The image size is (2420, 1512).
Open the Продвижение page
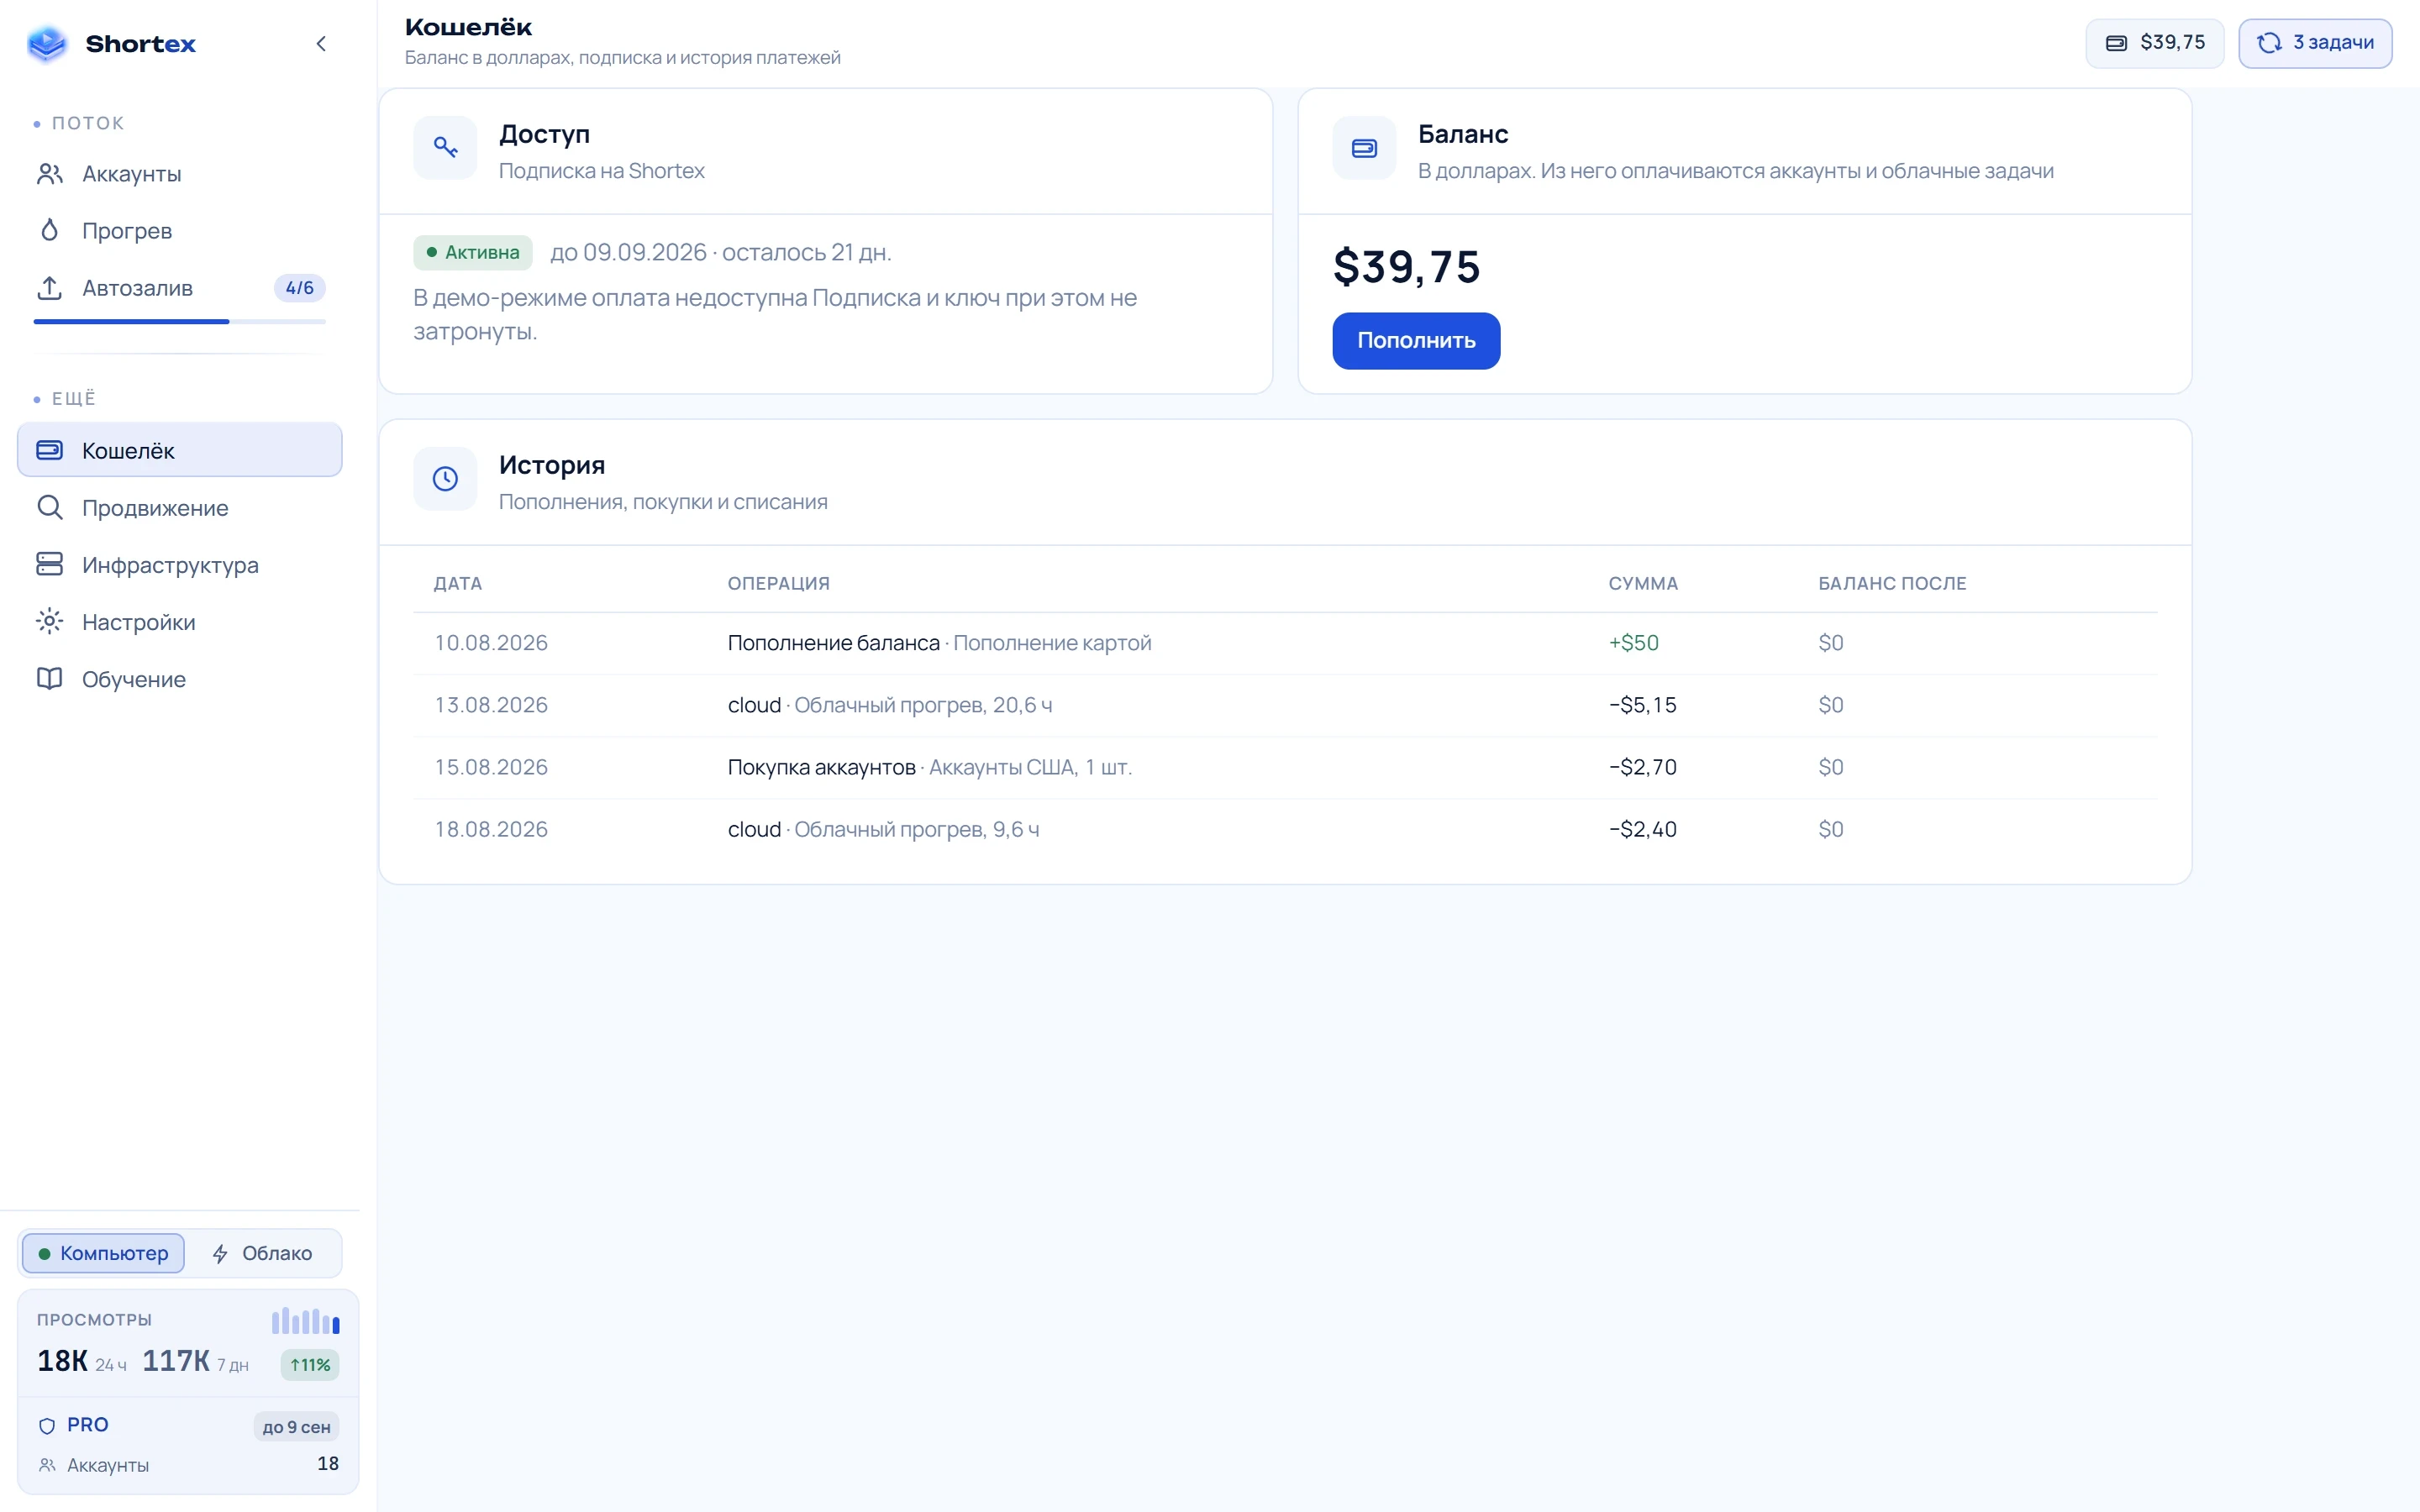[x=180, y=508]
